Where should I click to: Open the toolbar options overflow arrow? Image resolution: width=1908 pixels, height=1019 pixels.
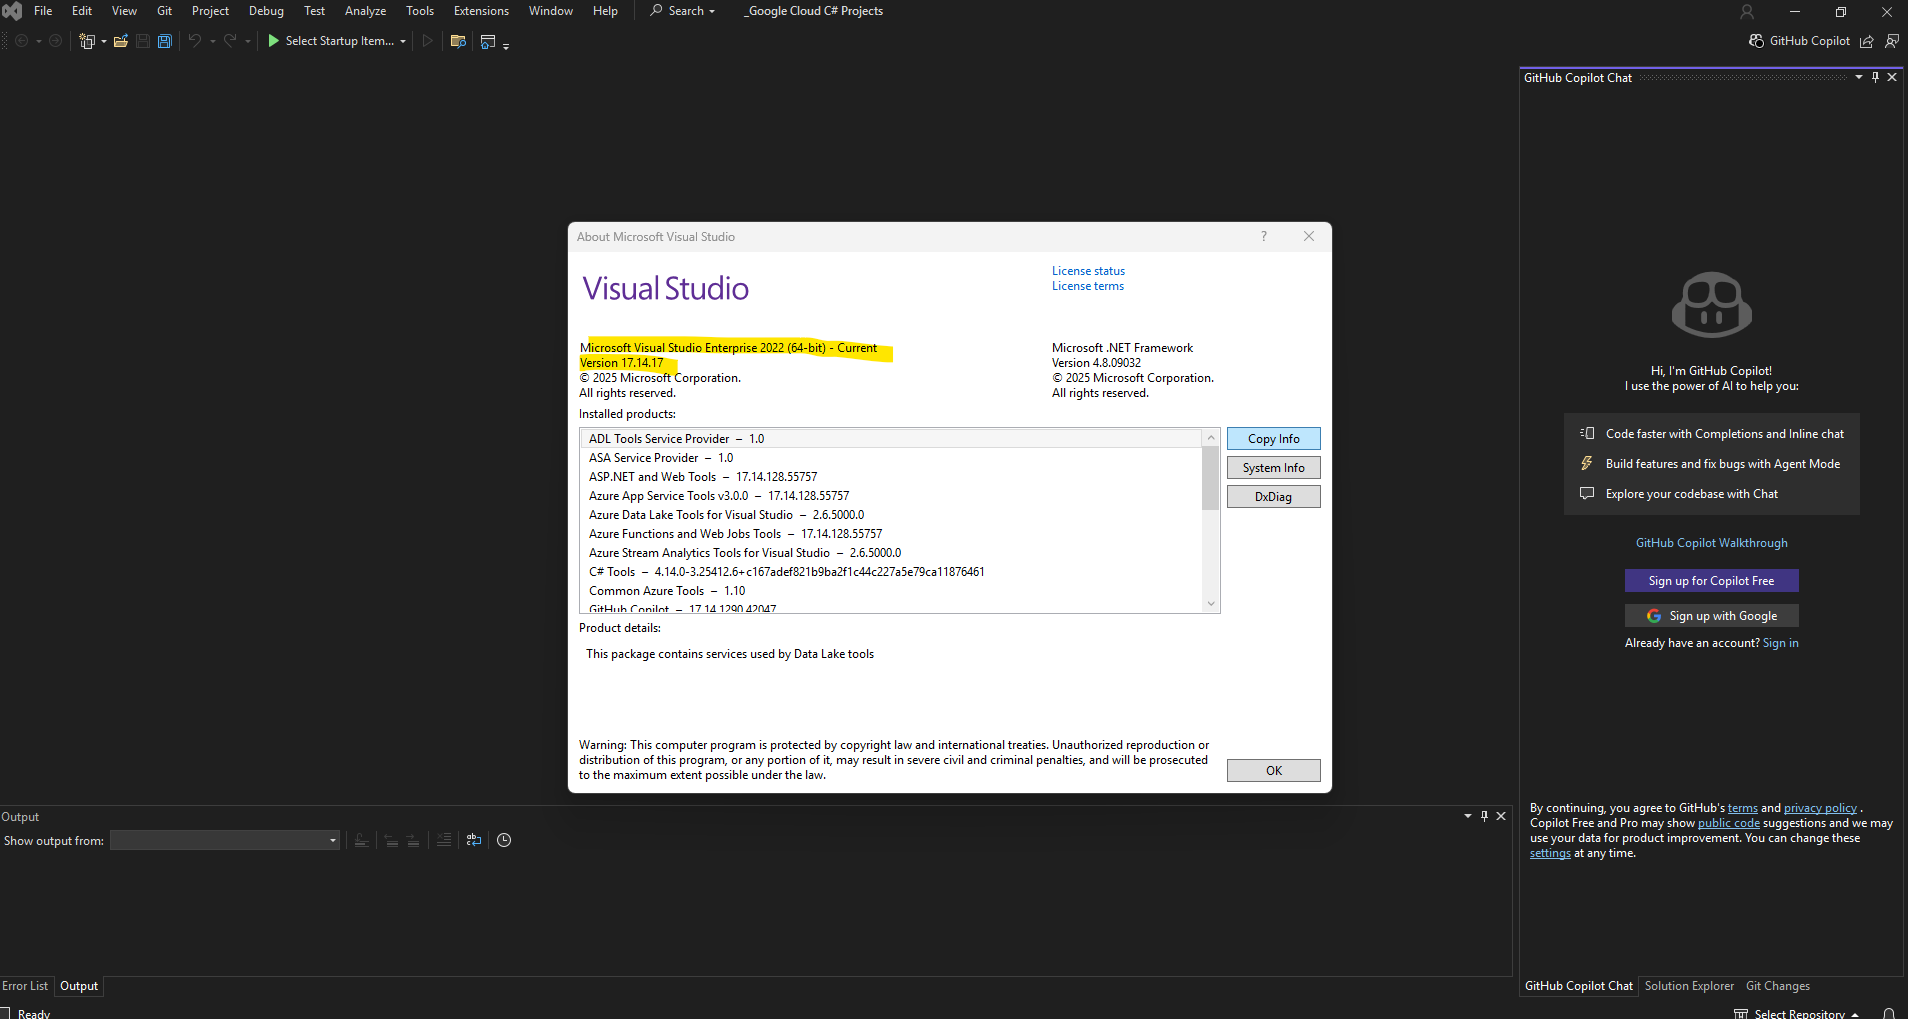[x=506, y=46]
